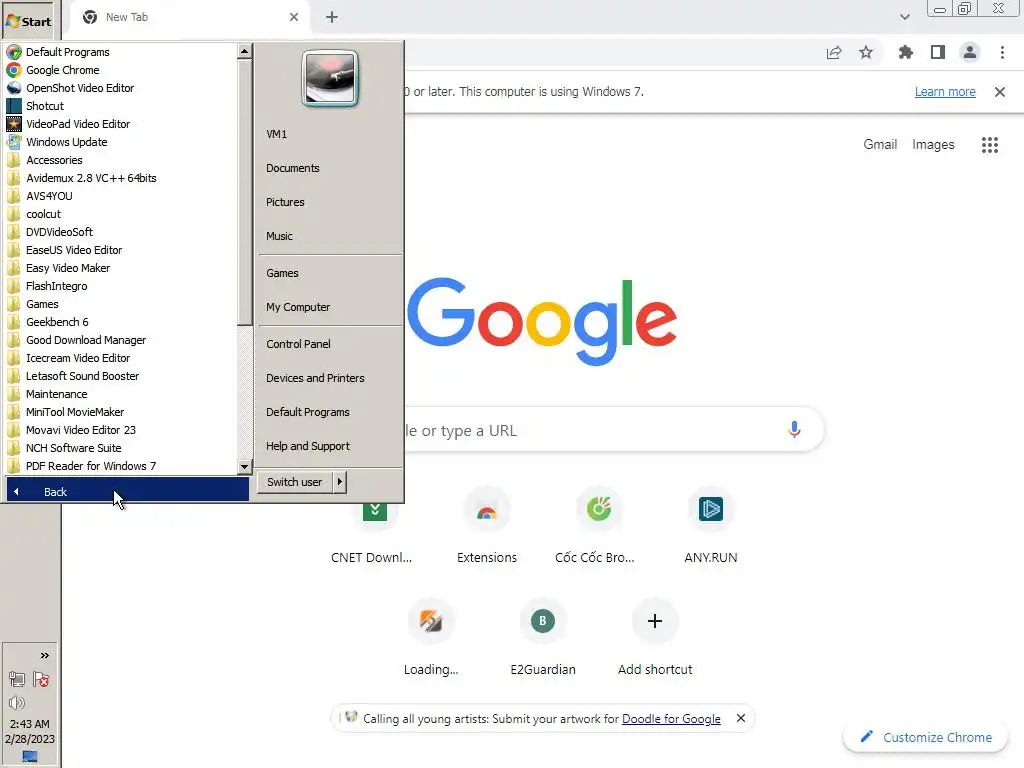This screenshot has width=1024, height=768.
Task: Click the network tray icon
Action: point(17,680)
